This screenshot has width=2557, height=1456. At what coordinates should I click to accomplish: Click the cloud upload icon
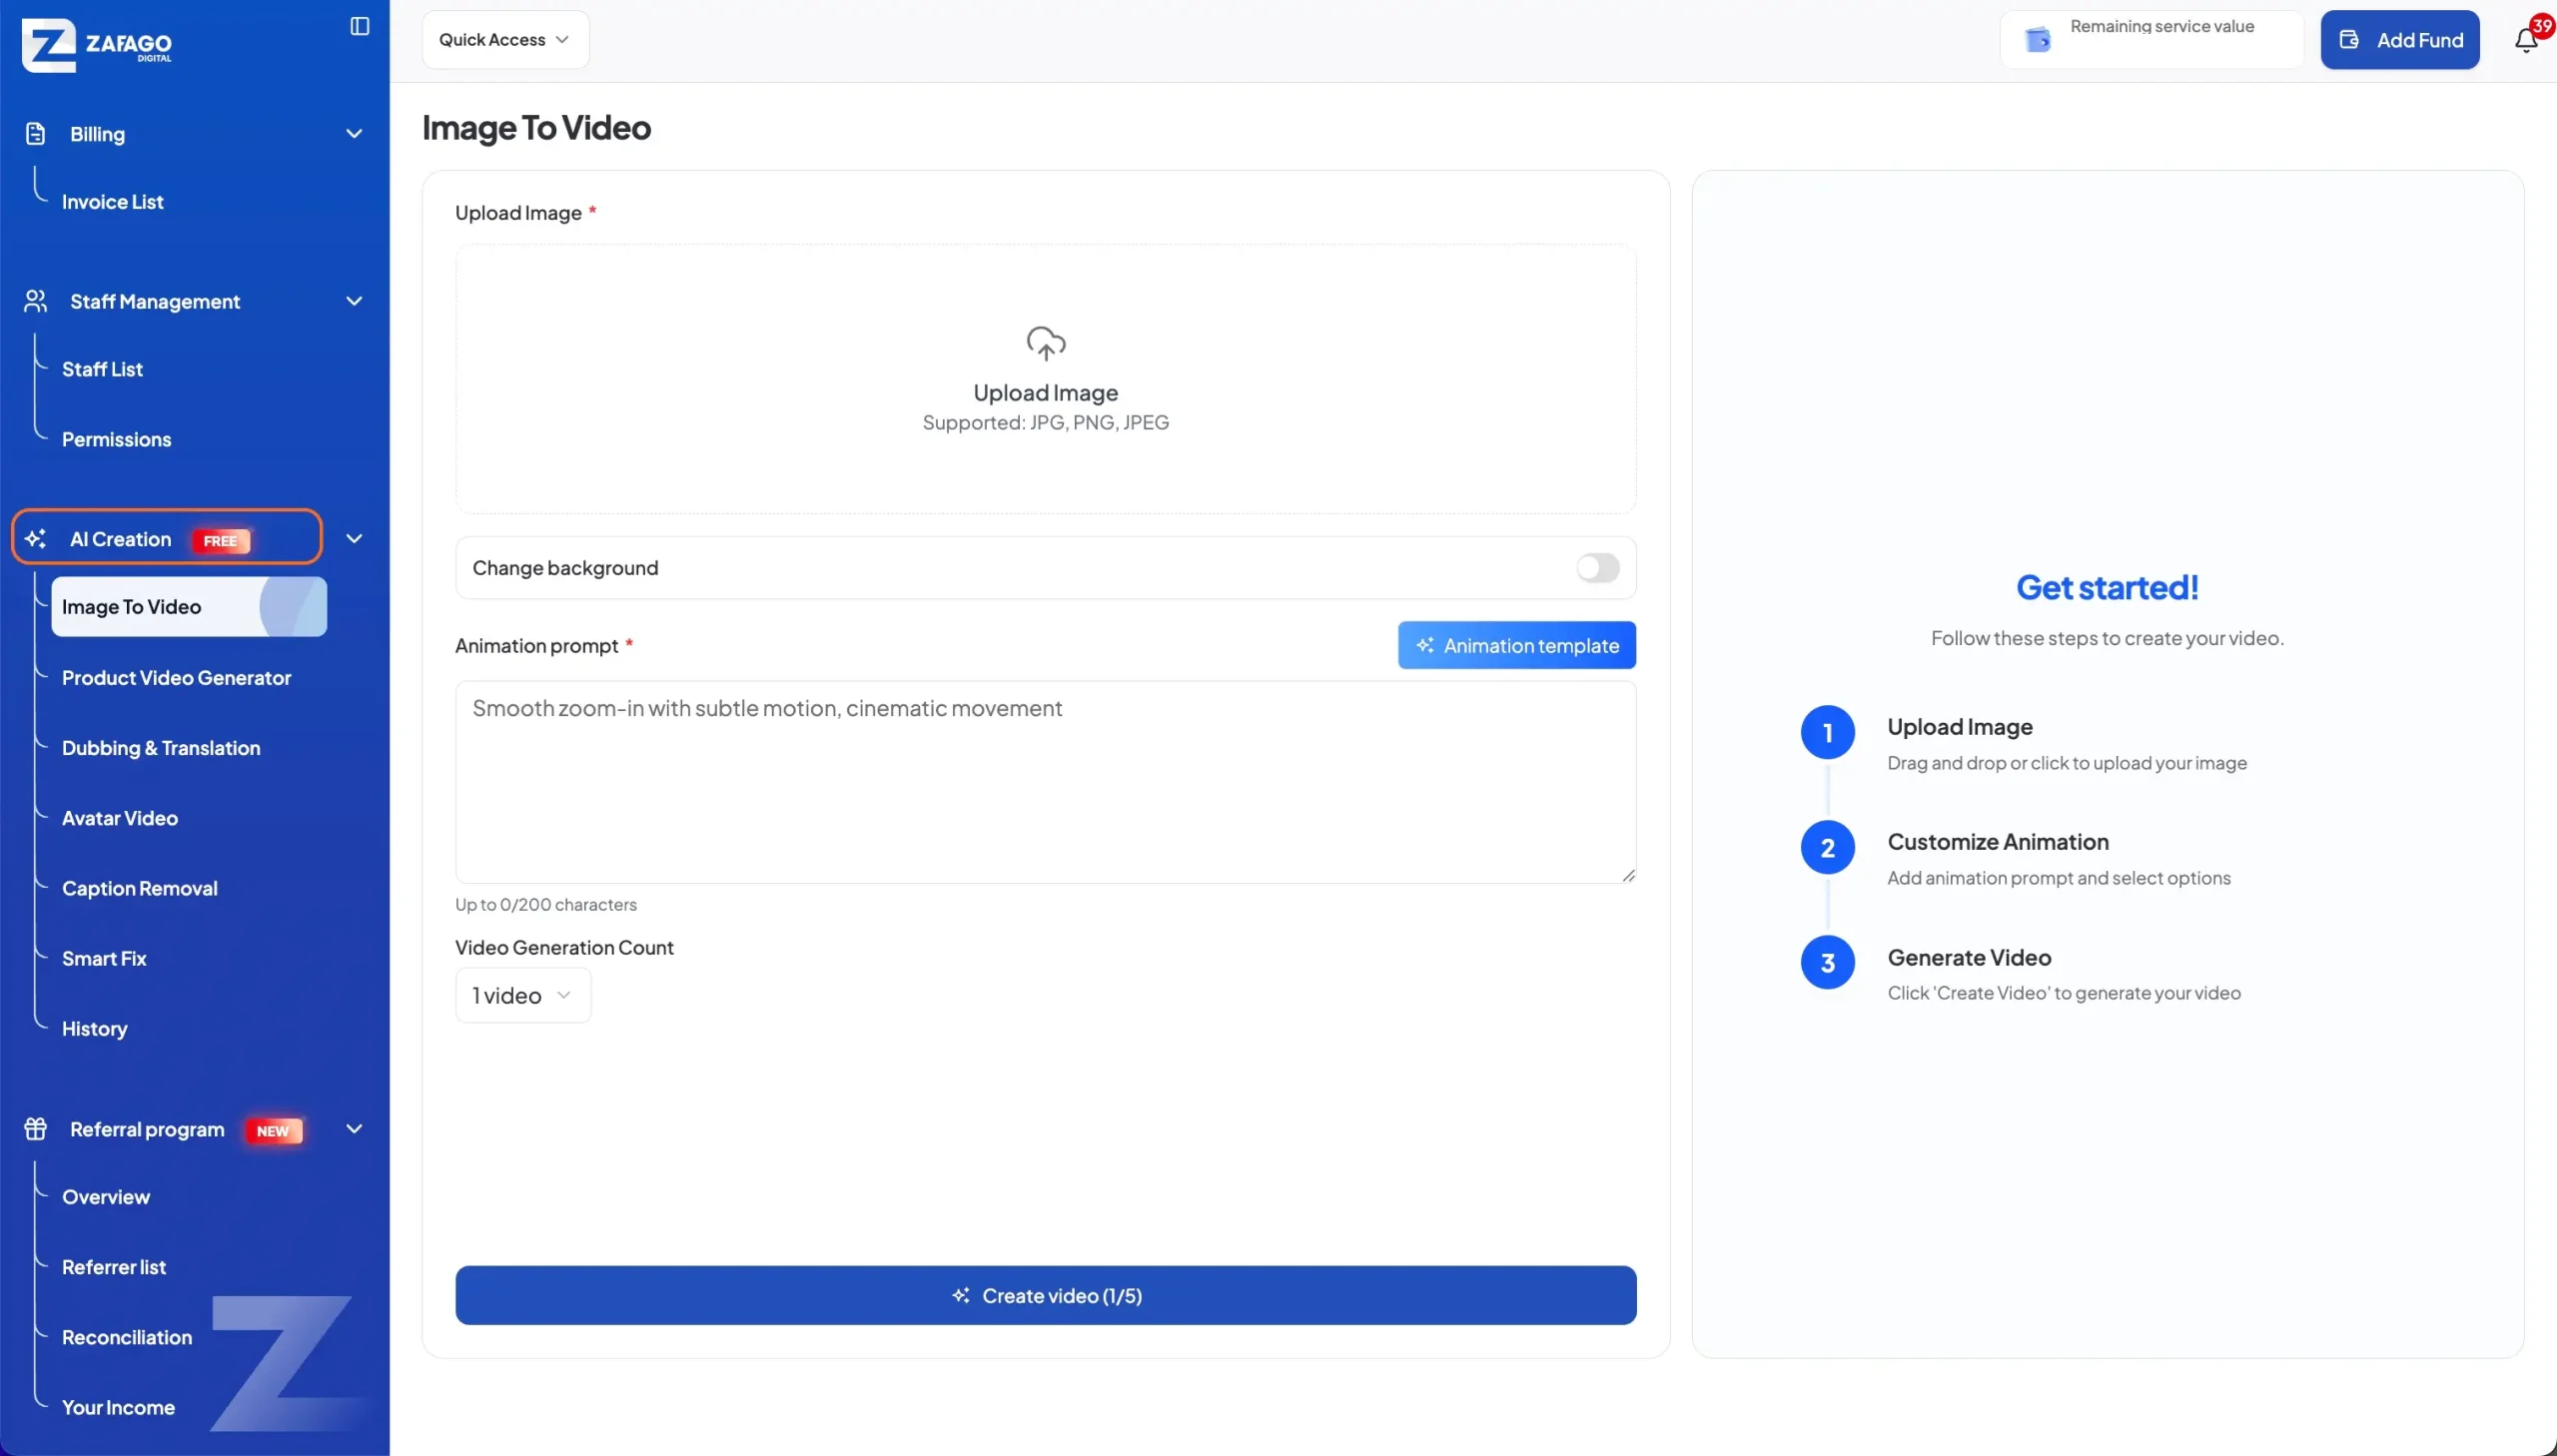(1046, 343)
